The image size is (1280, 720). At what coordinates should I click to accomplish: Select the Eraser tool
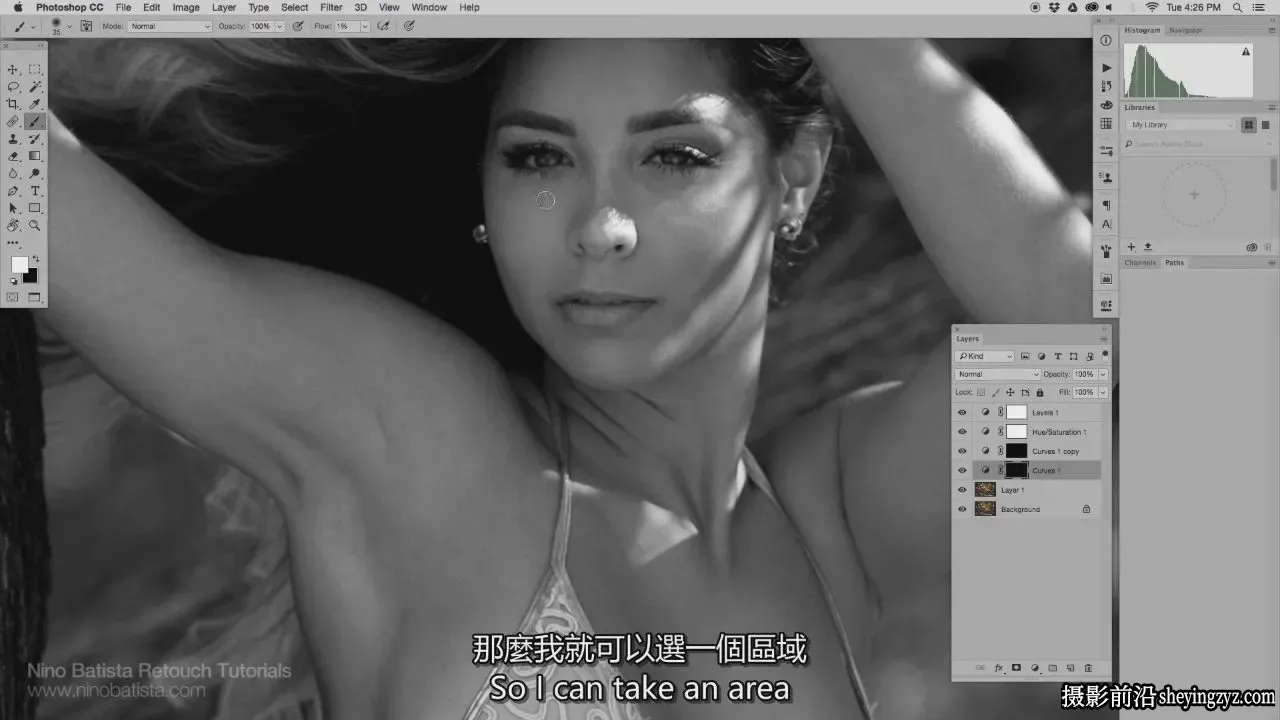click(x=14, y=156)
